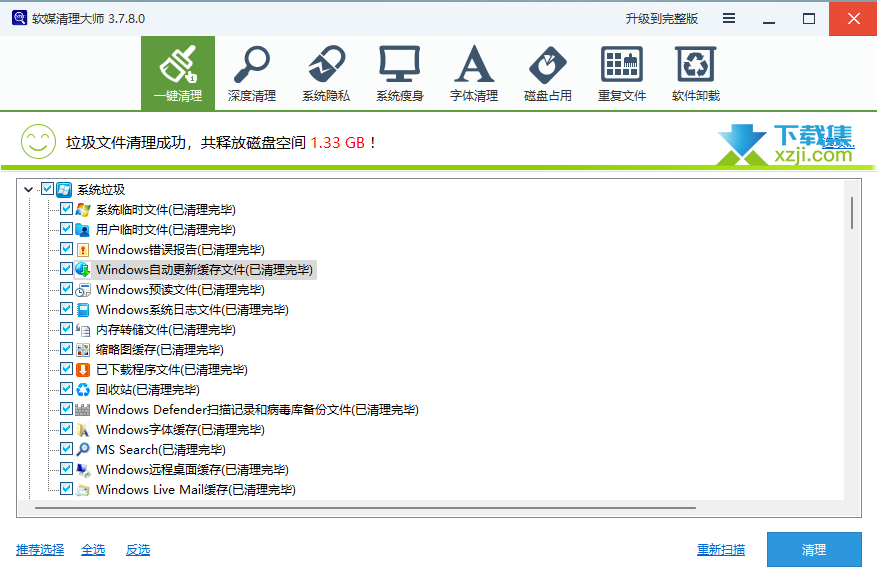Toggle the 缩略图缓存 checkbox
Viewport: 877px width, 580px height.
[67, 349]
